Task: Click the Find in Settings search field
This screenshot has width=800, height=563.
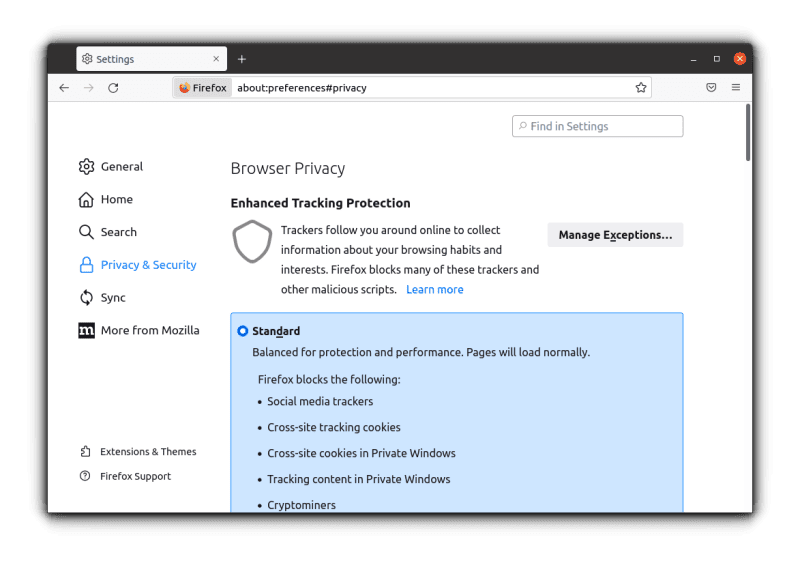Action: [598, 127]
